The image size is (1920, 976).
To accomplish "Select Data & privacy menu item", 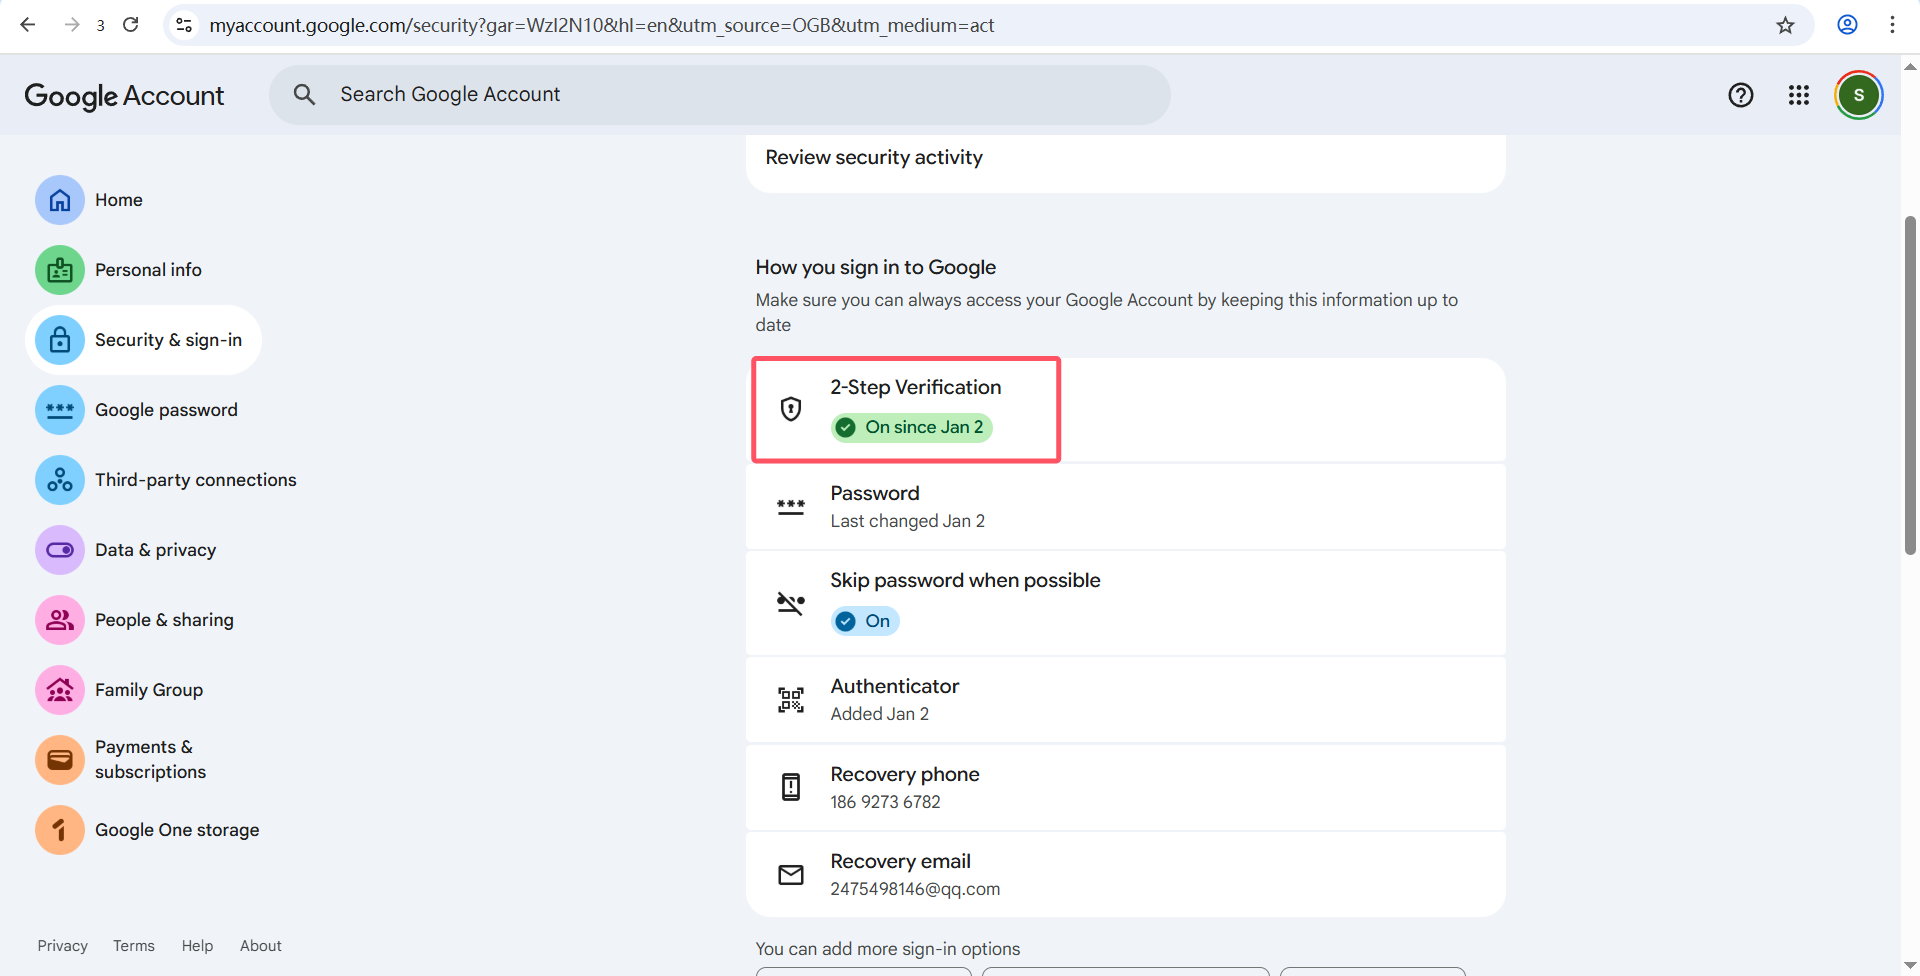I will 155,550.
